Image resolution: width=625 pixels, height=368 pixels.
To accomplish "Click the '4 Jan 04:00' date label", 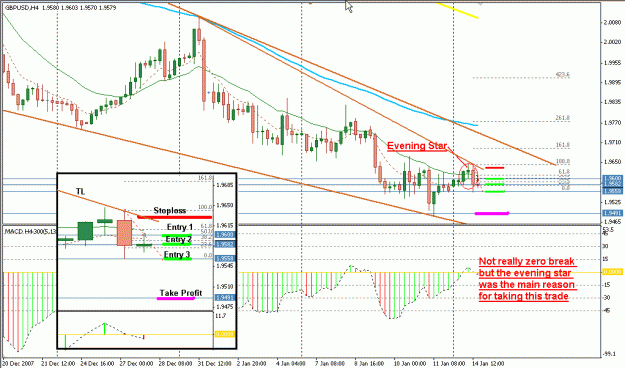I will point(291,364).
